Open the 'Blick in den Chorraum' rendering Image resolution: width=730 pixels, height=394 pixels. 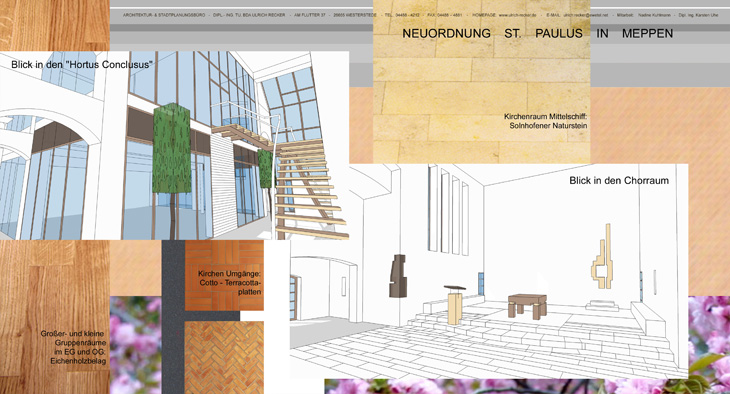[489, 271]
